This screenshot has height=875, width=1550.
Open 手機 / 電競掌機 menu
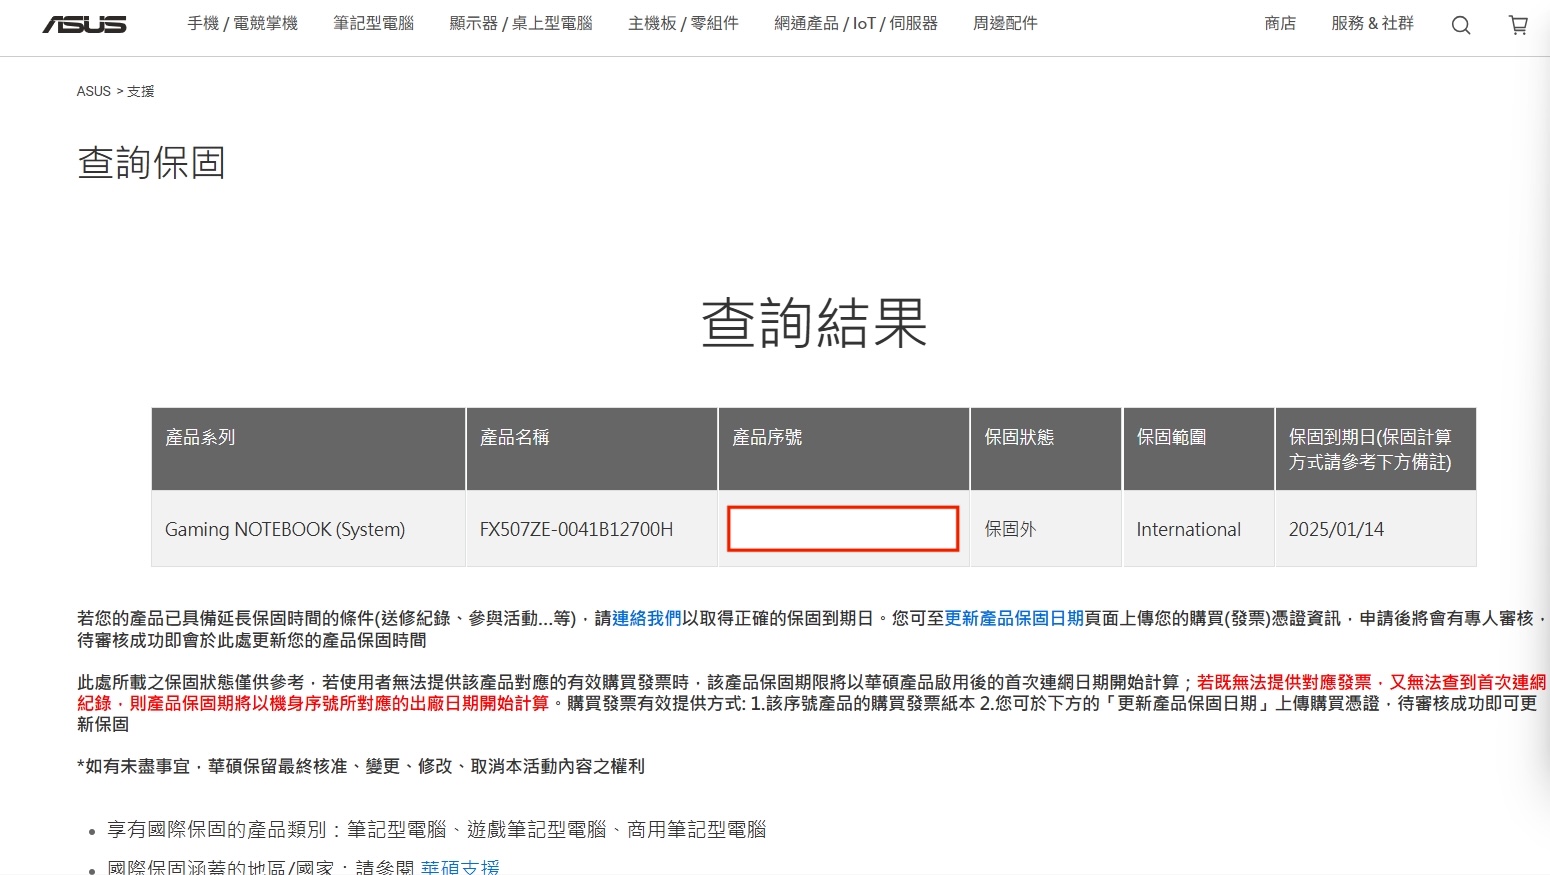(242, 23)
